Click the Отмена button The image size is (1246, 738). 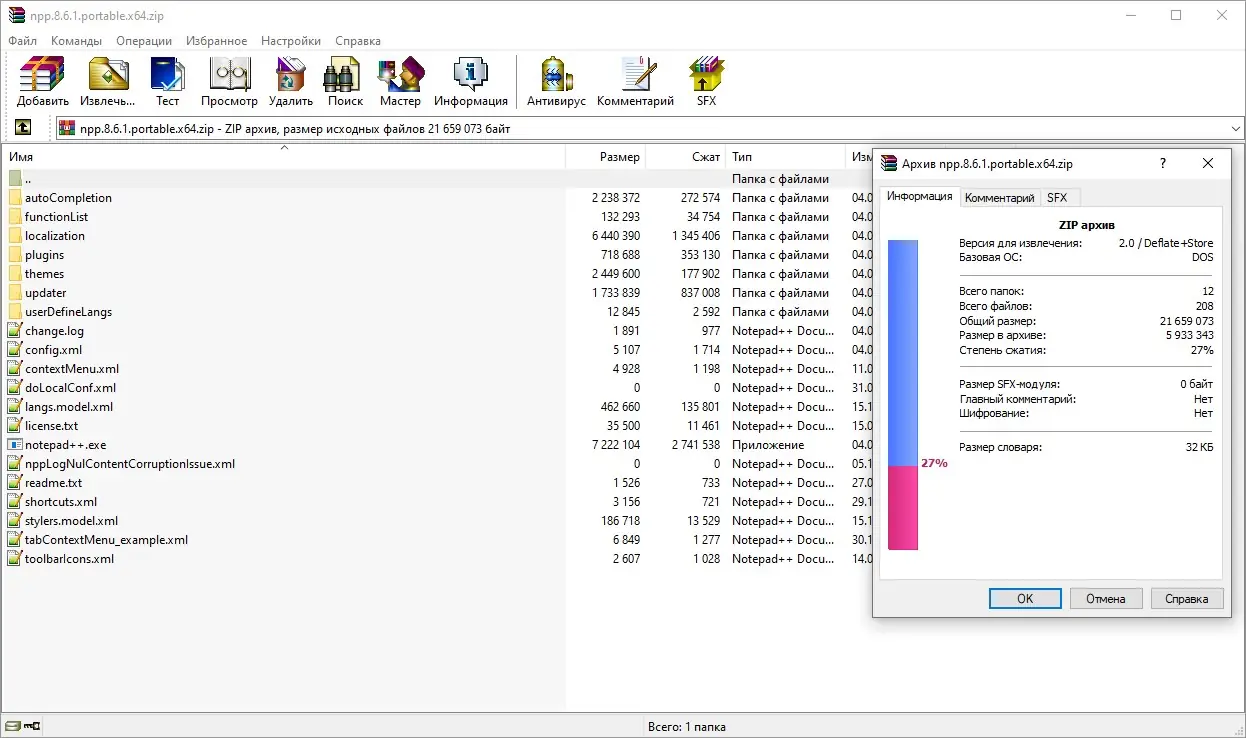coord(1107,599)
